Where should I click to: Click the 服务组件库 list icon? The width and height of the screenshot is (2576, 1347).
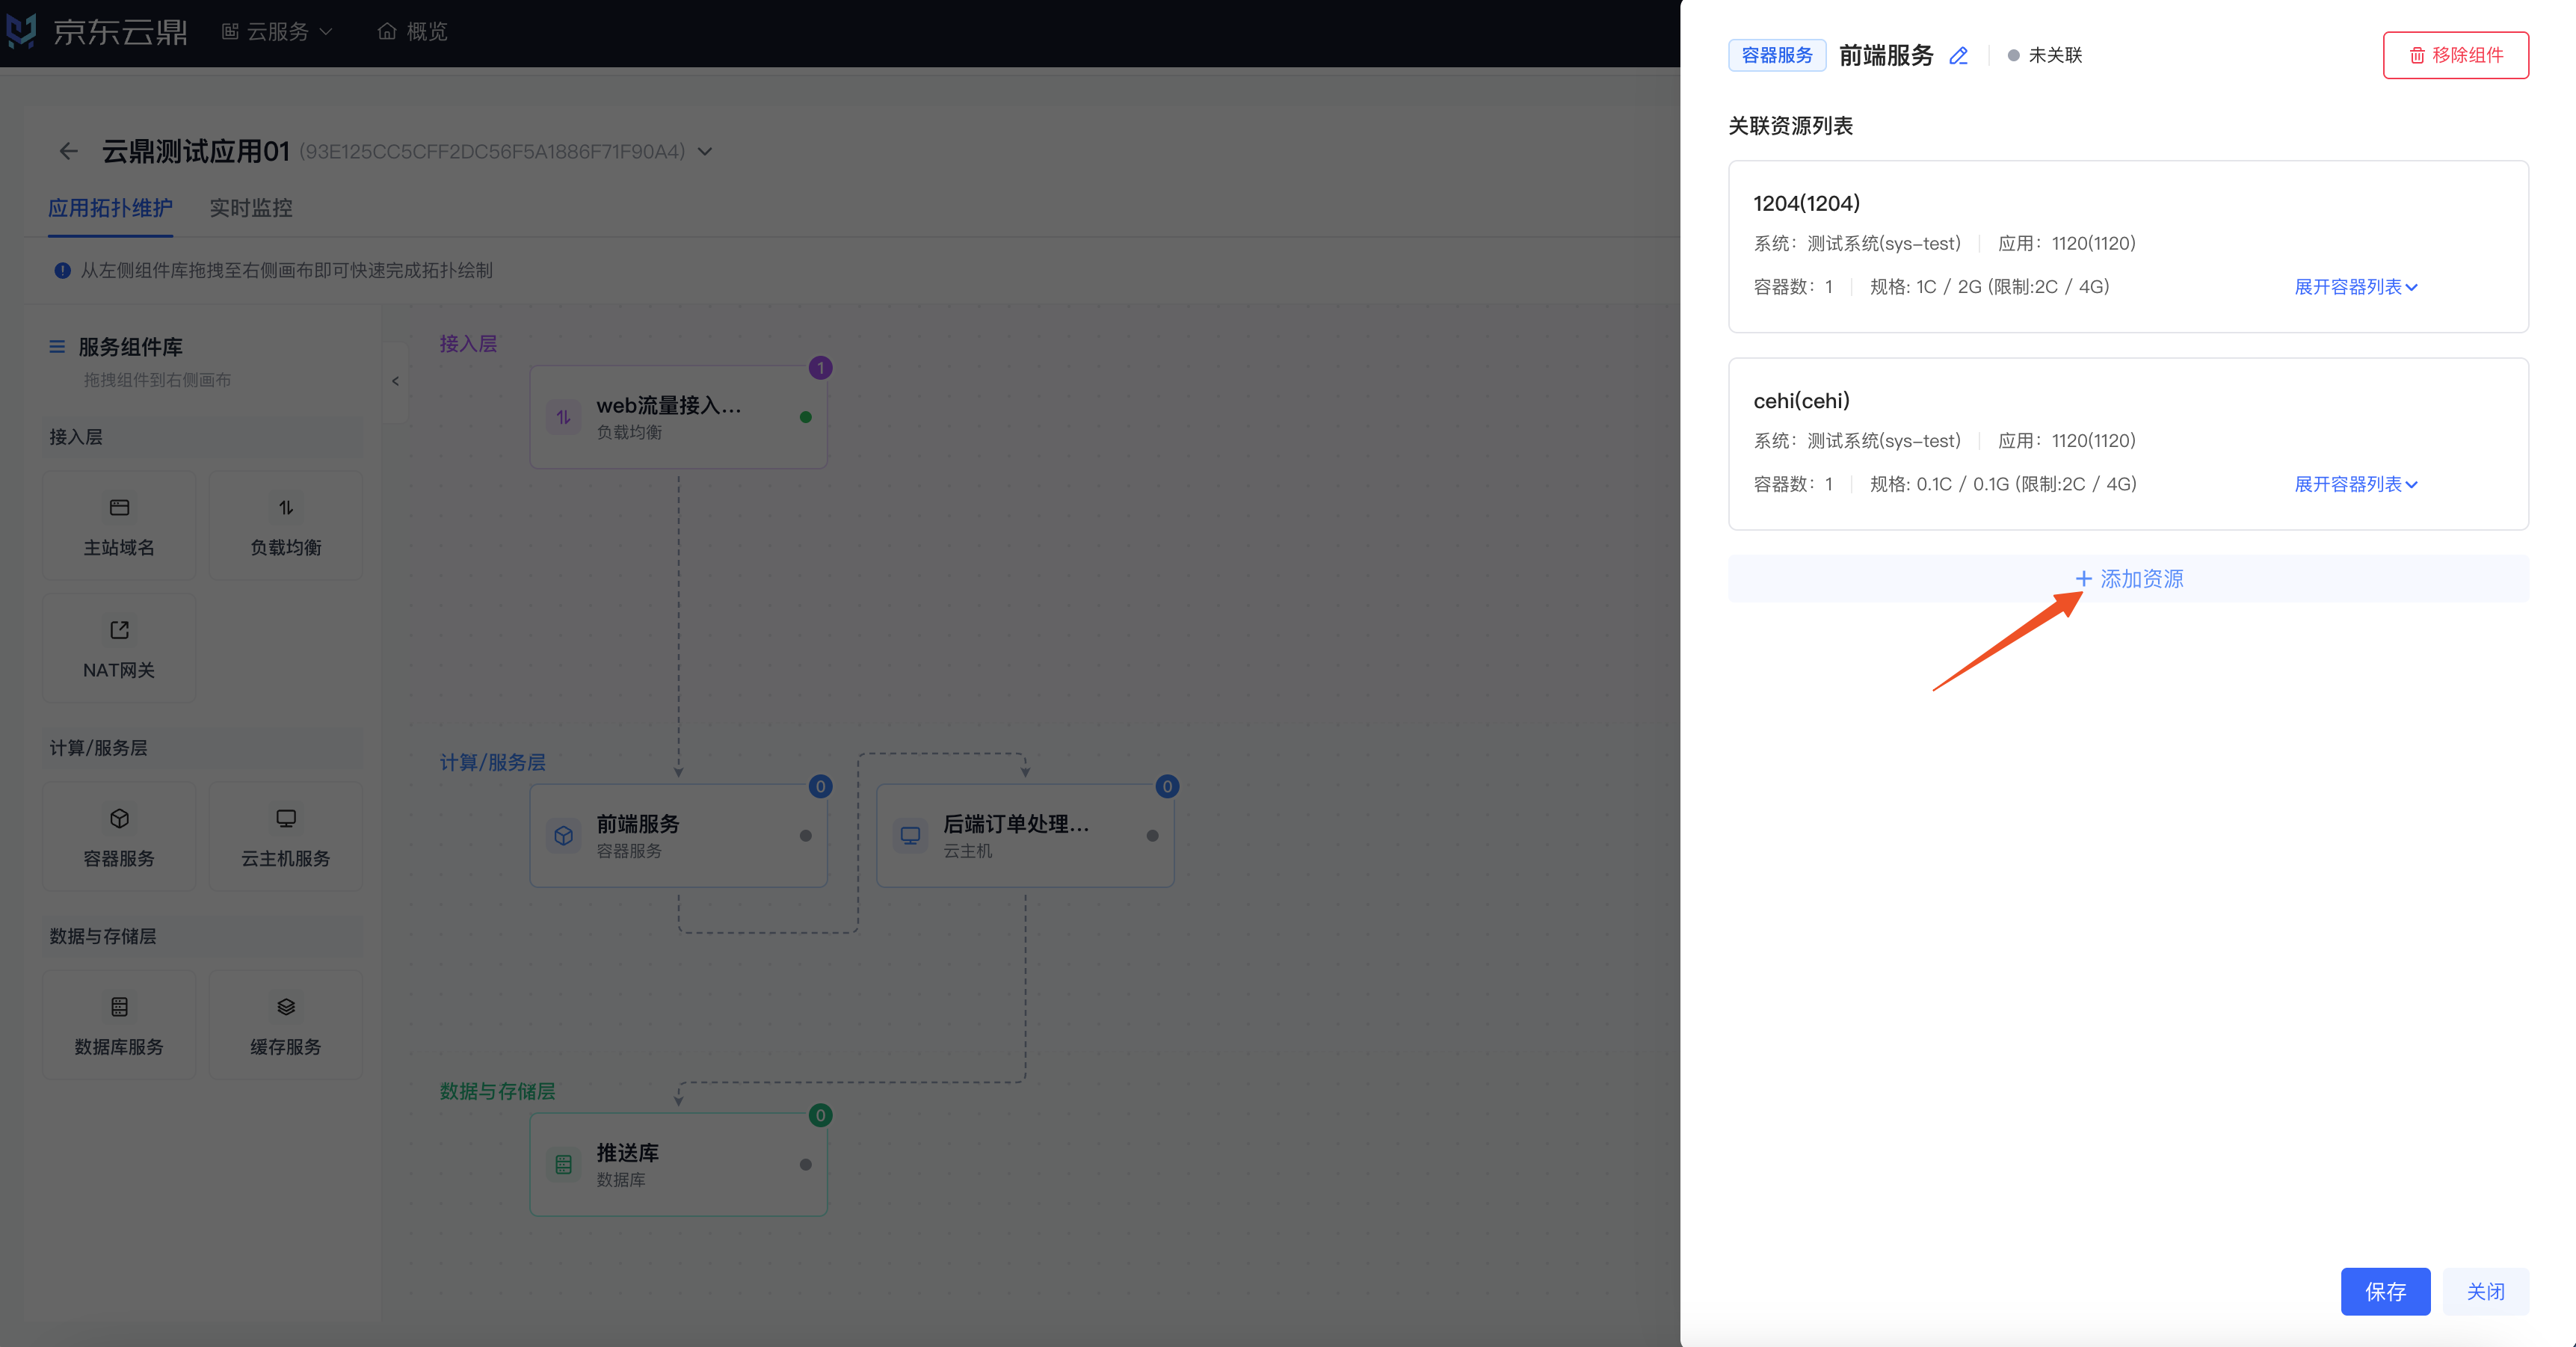tap(57, 347)
